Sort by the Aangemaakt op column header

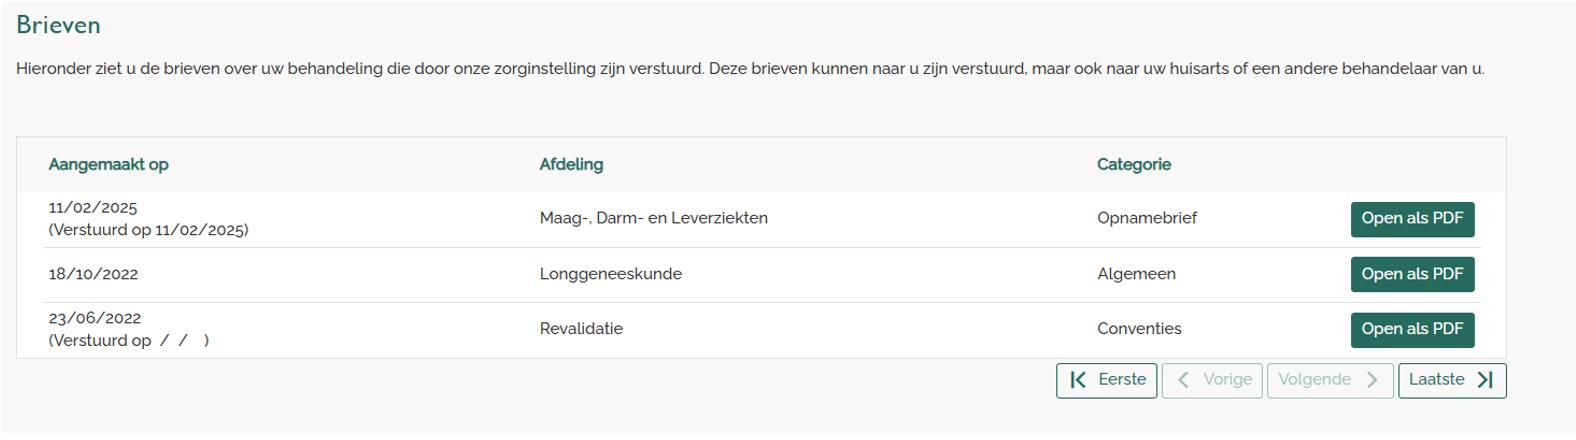click(x=108, y=164)
